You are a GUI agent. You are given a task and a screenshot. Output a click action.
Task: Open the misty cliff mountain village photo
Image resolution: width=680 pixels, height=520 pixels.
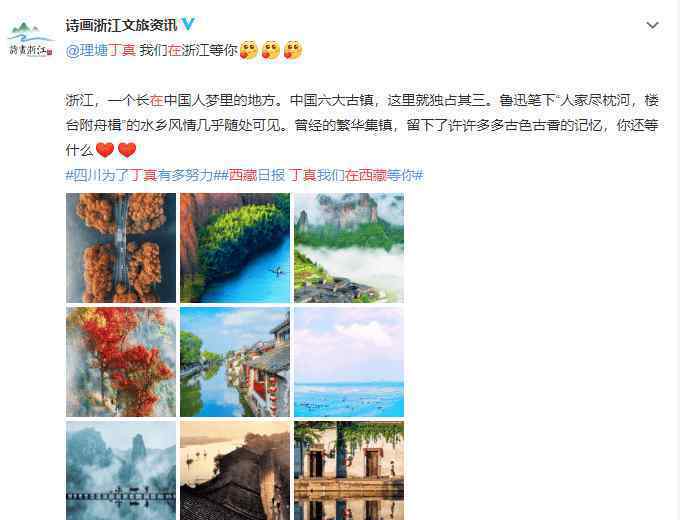point(349,248)
